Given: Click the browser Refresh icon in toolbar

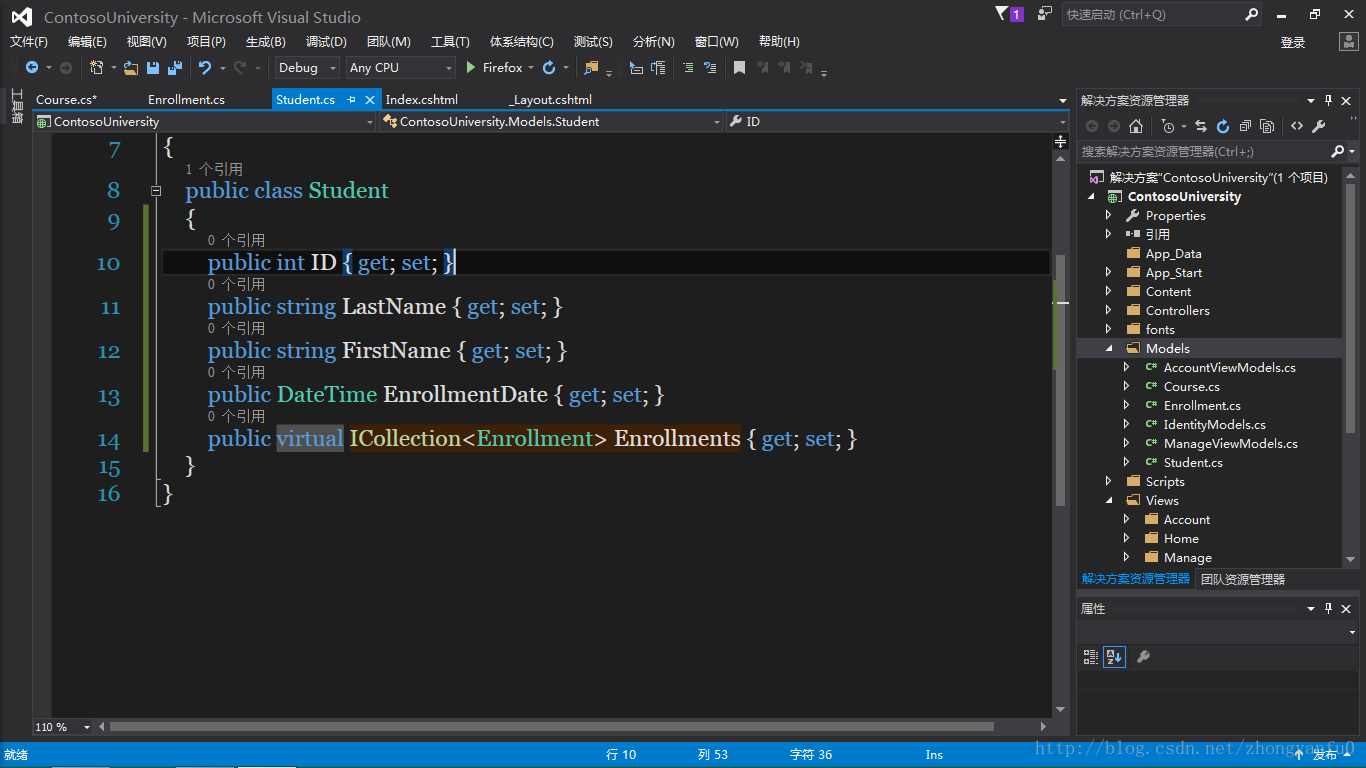Looking at the screenshot, I should [549, 67].
